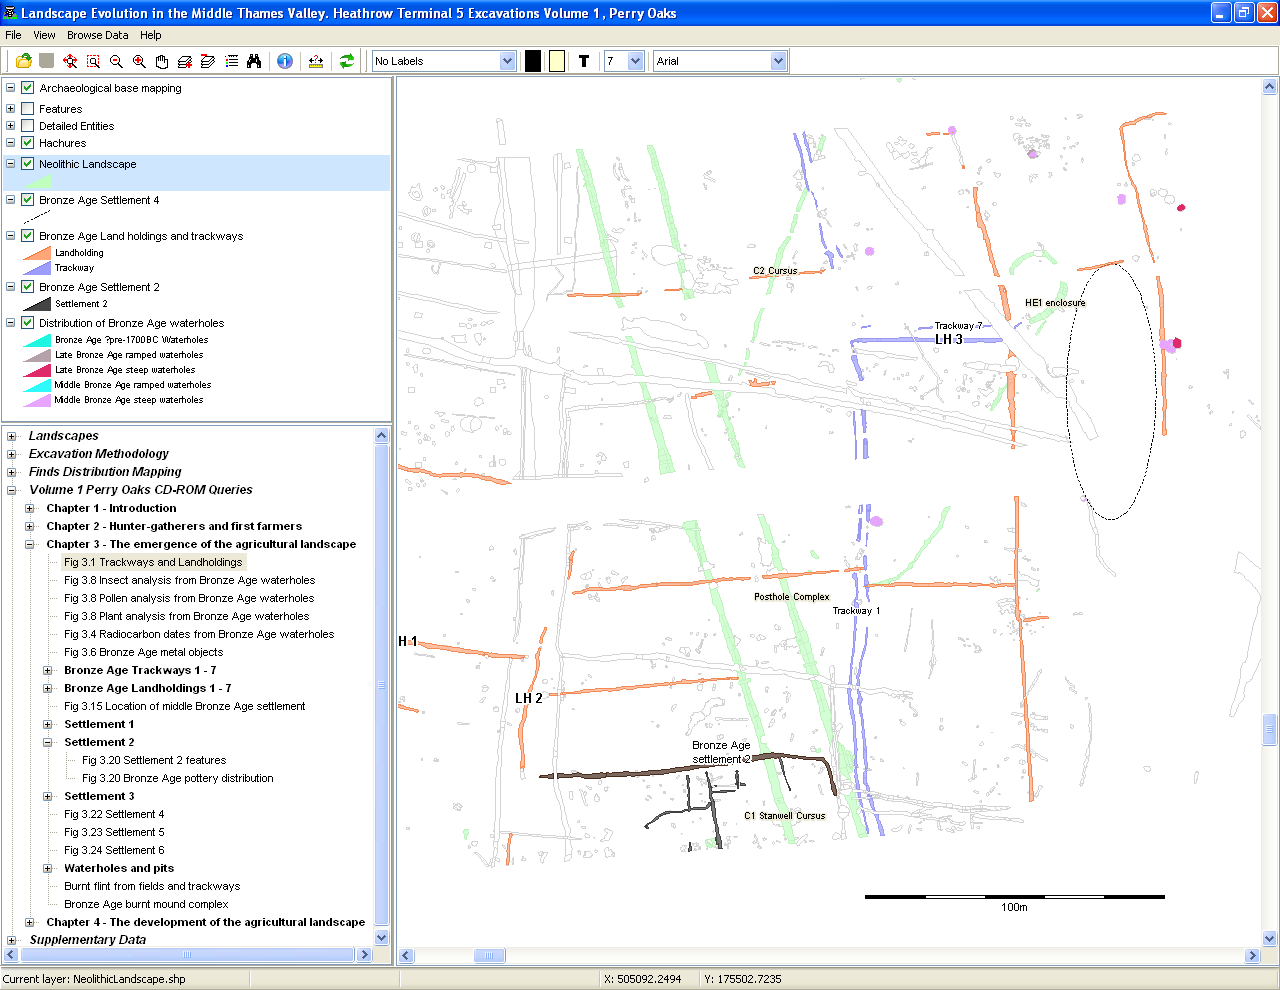Activate the pan hand tool

(x=162, y=61)
